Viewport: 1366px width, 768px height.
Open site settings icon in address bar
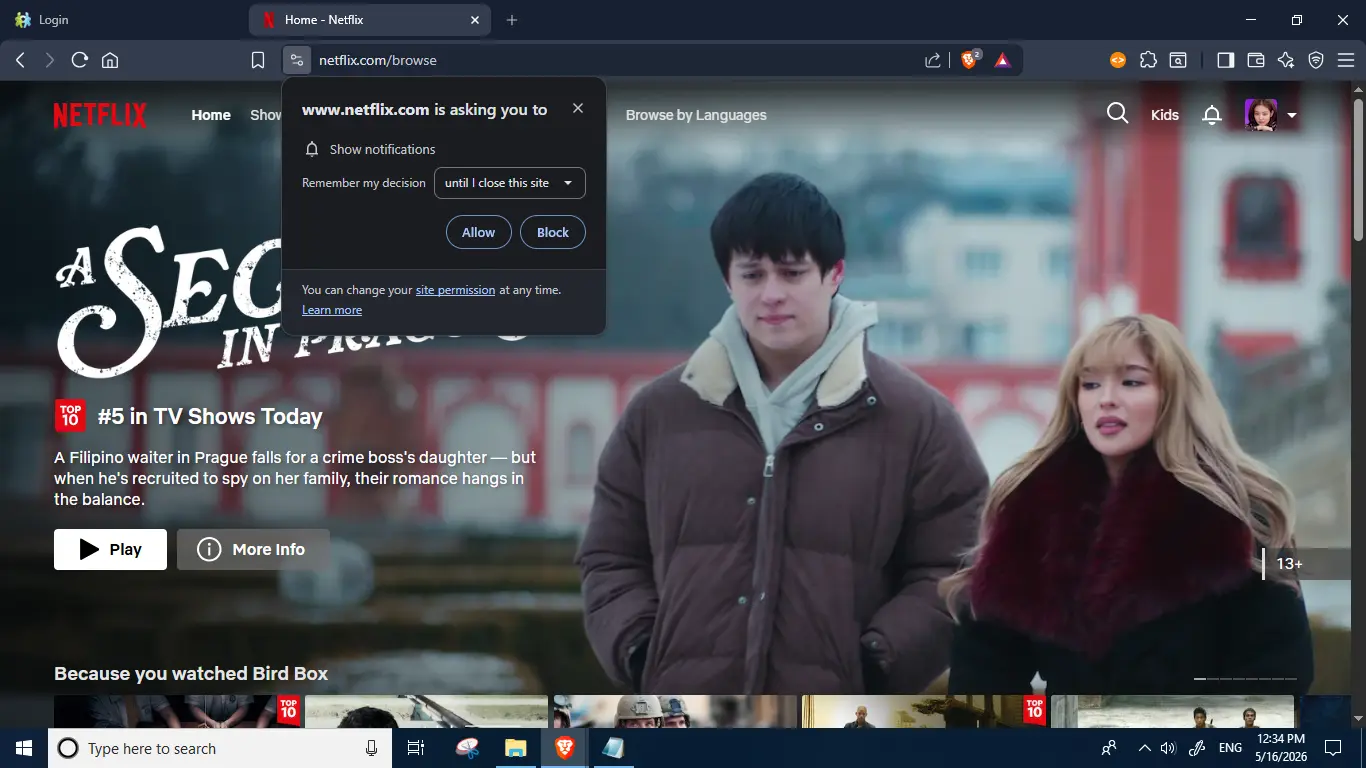point(296,60)
